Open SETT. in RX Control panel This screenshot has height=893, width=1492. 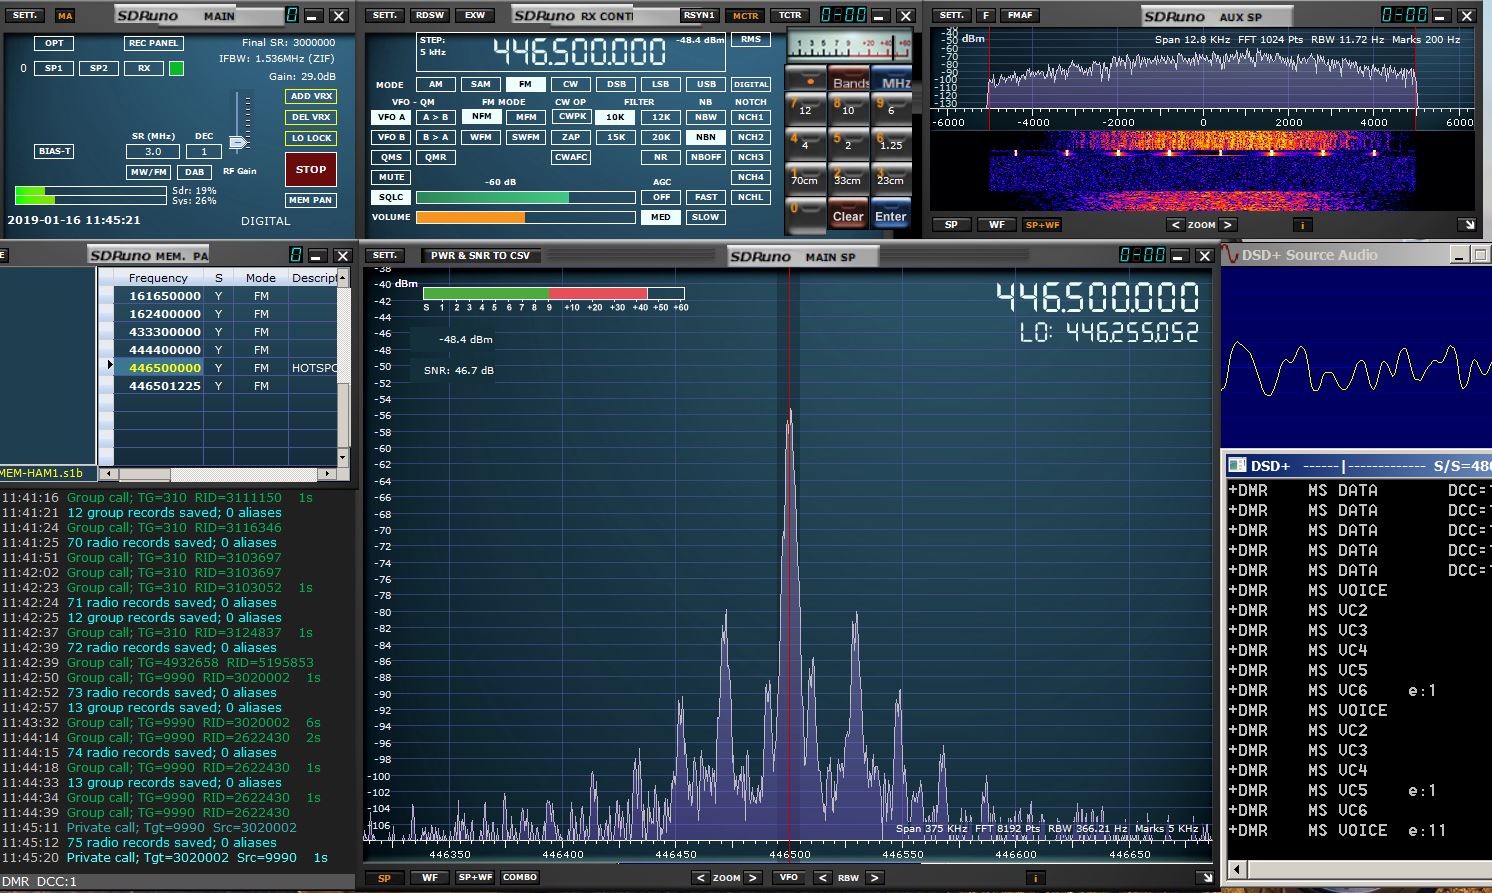pos(385,15)
